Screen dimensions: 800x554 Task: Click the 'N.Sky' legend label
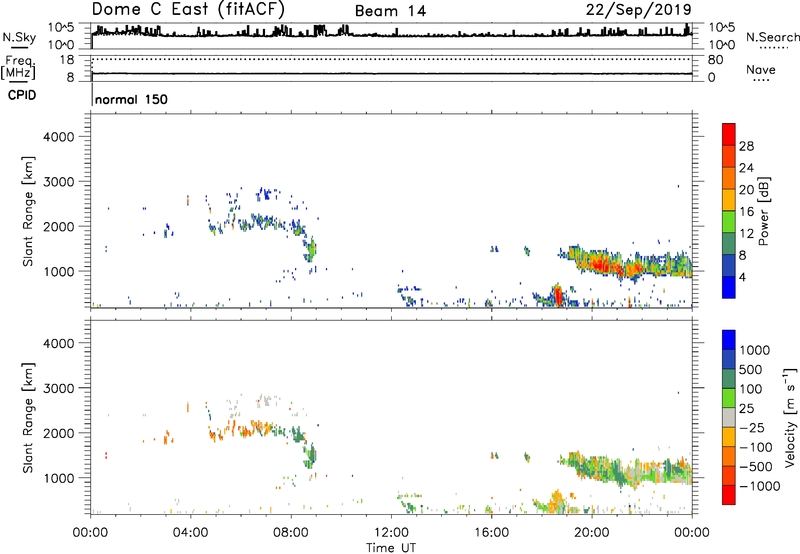tap(19, 37)
